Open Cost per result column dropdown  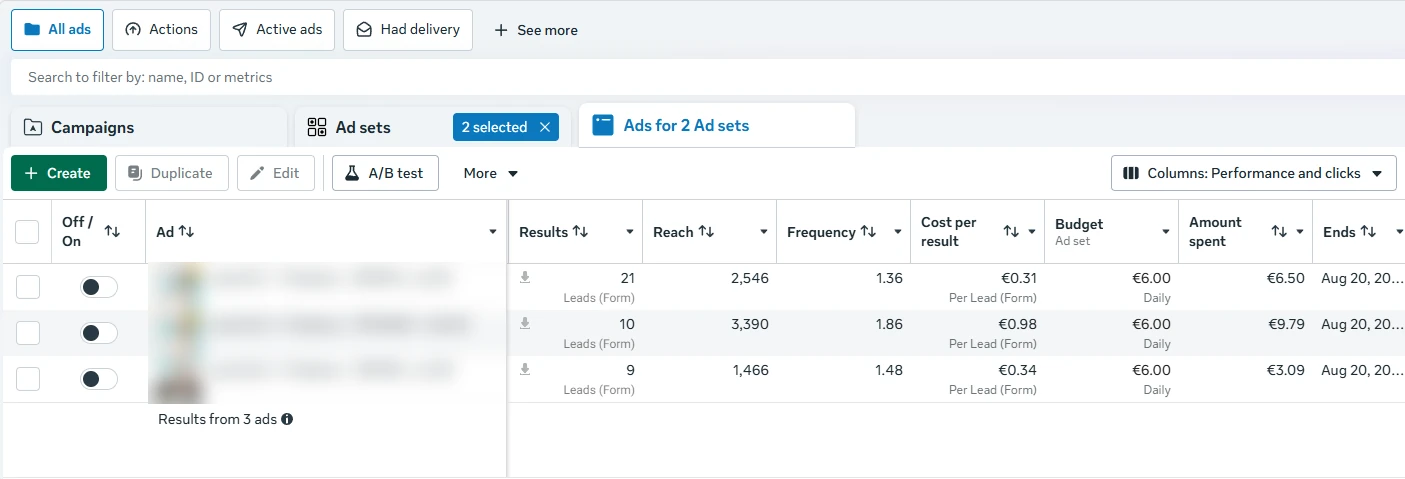click(x=1032, y=232)
